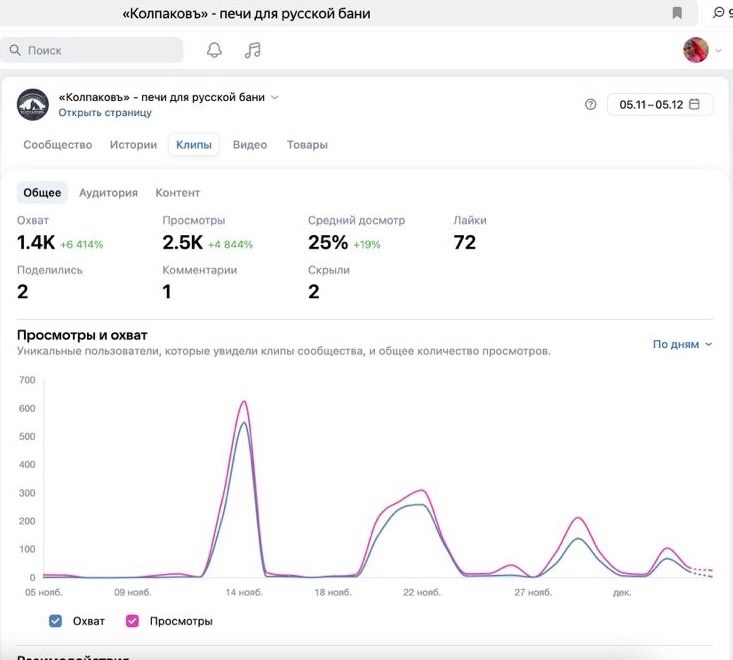Select the Клипы tab
The width and height of the screenshot is (733, 660).
point(194,145)
